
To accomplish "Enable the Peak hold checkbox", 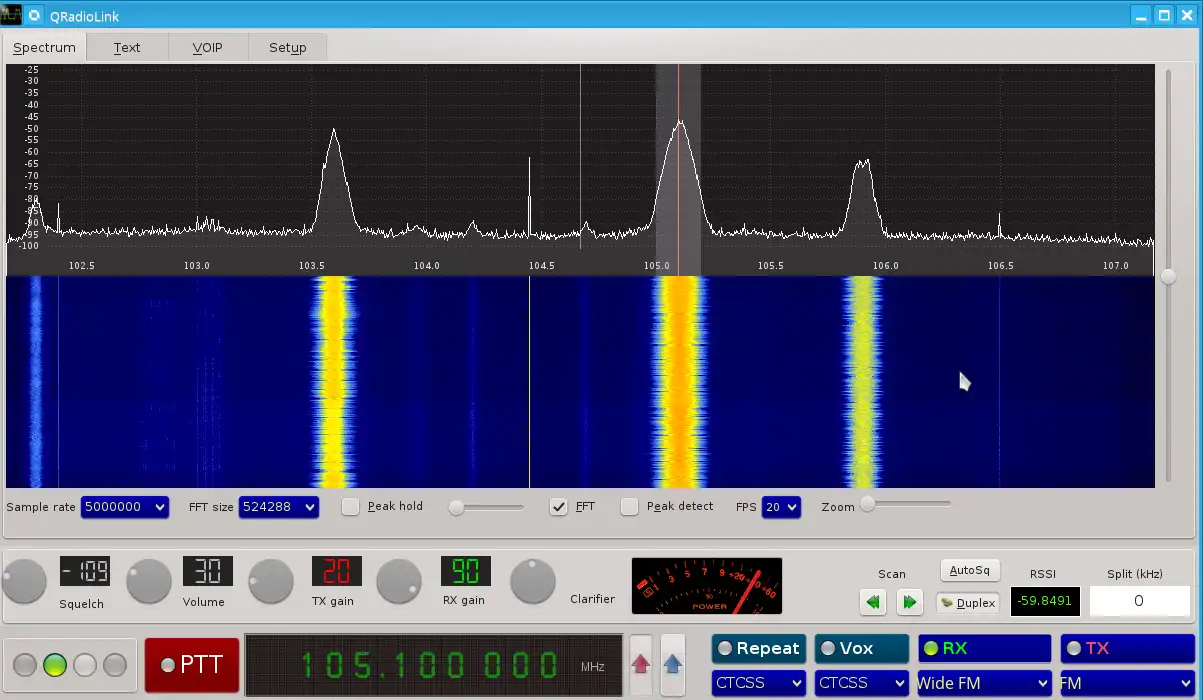I will pyautogui.click(x=351, y=507).
